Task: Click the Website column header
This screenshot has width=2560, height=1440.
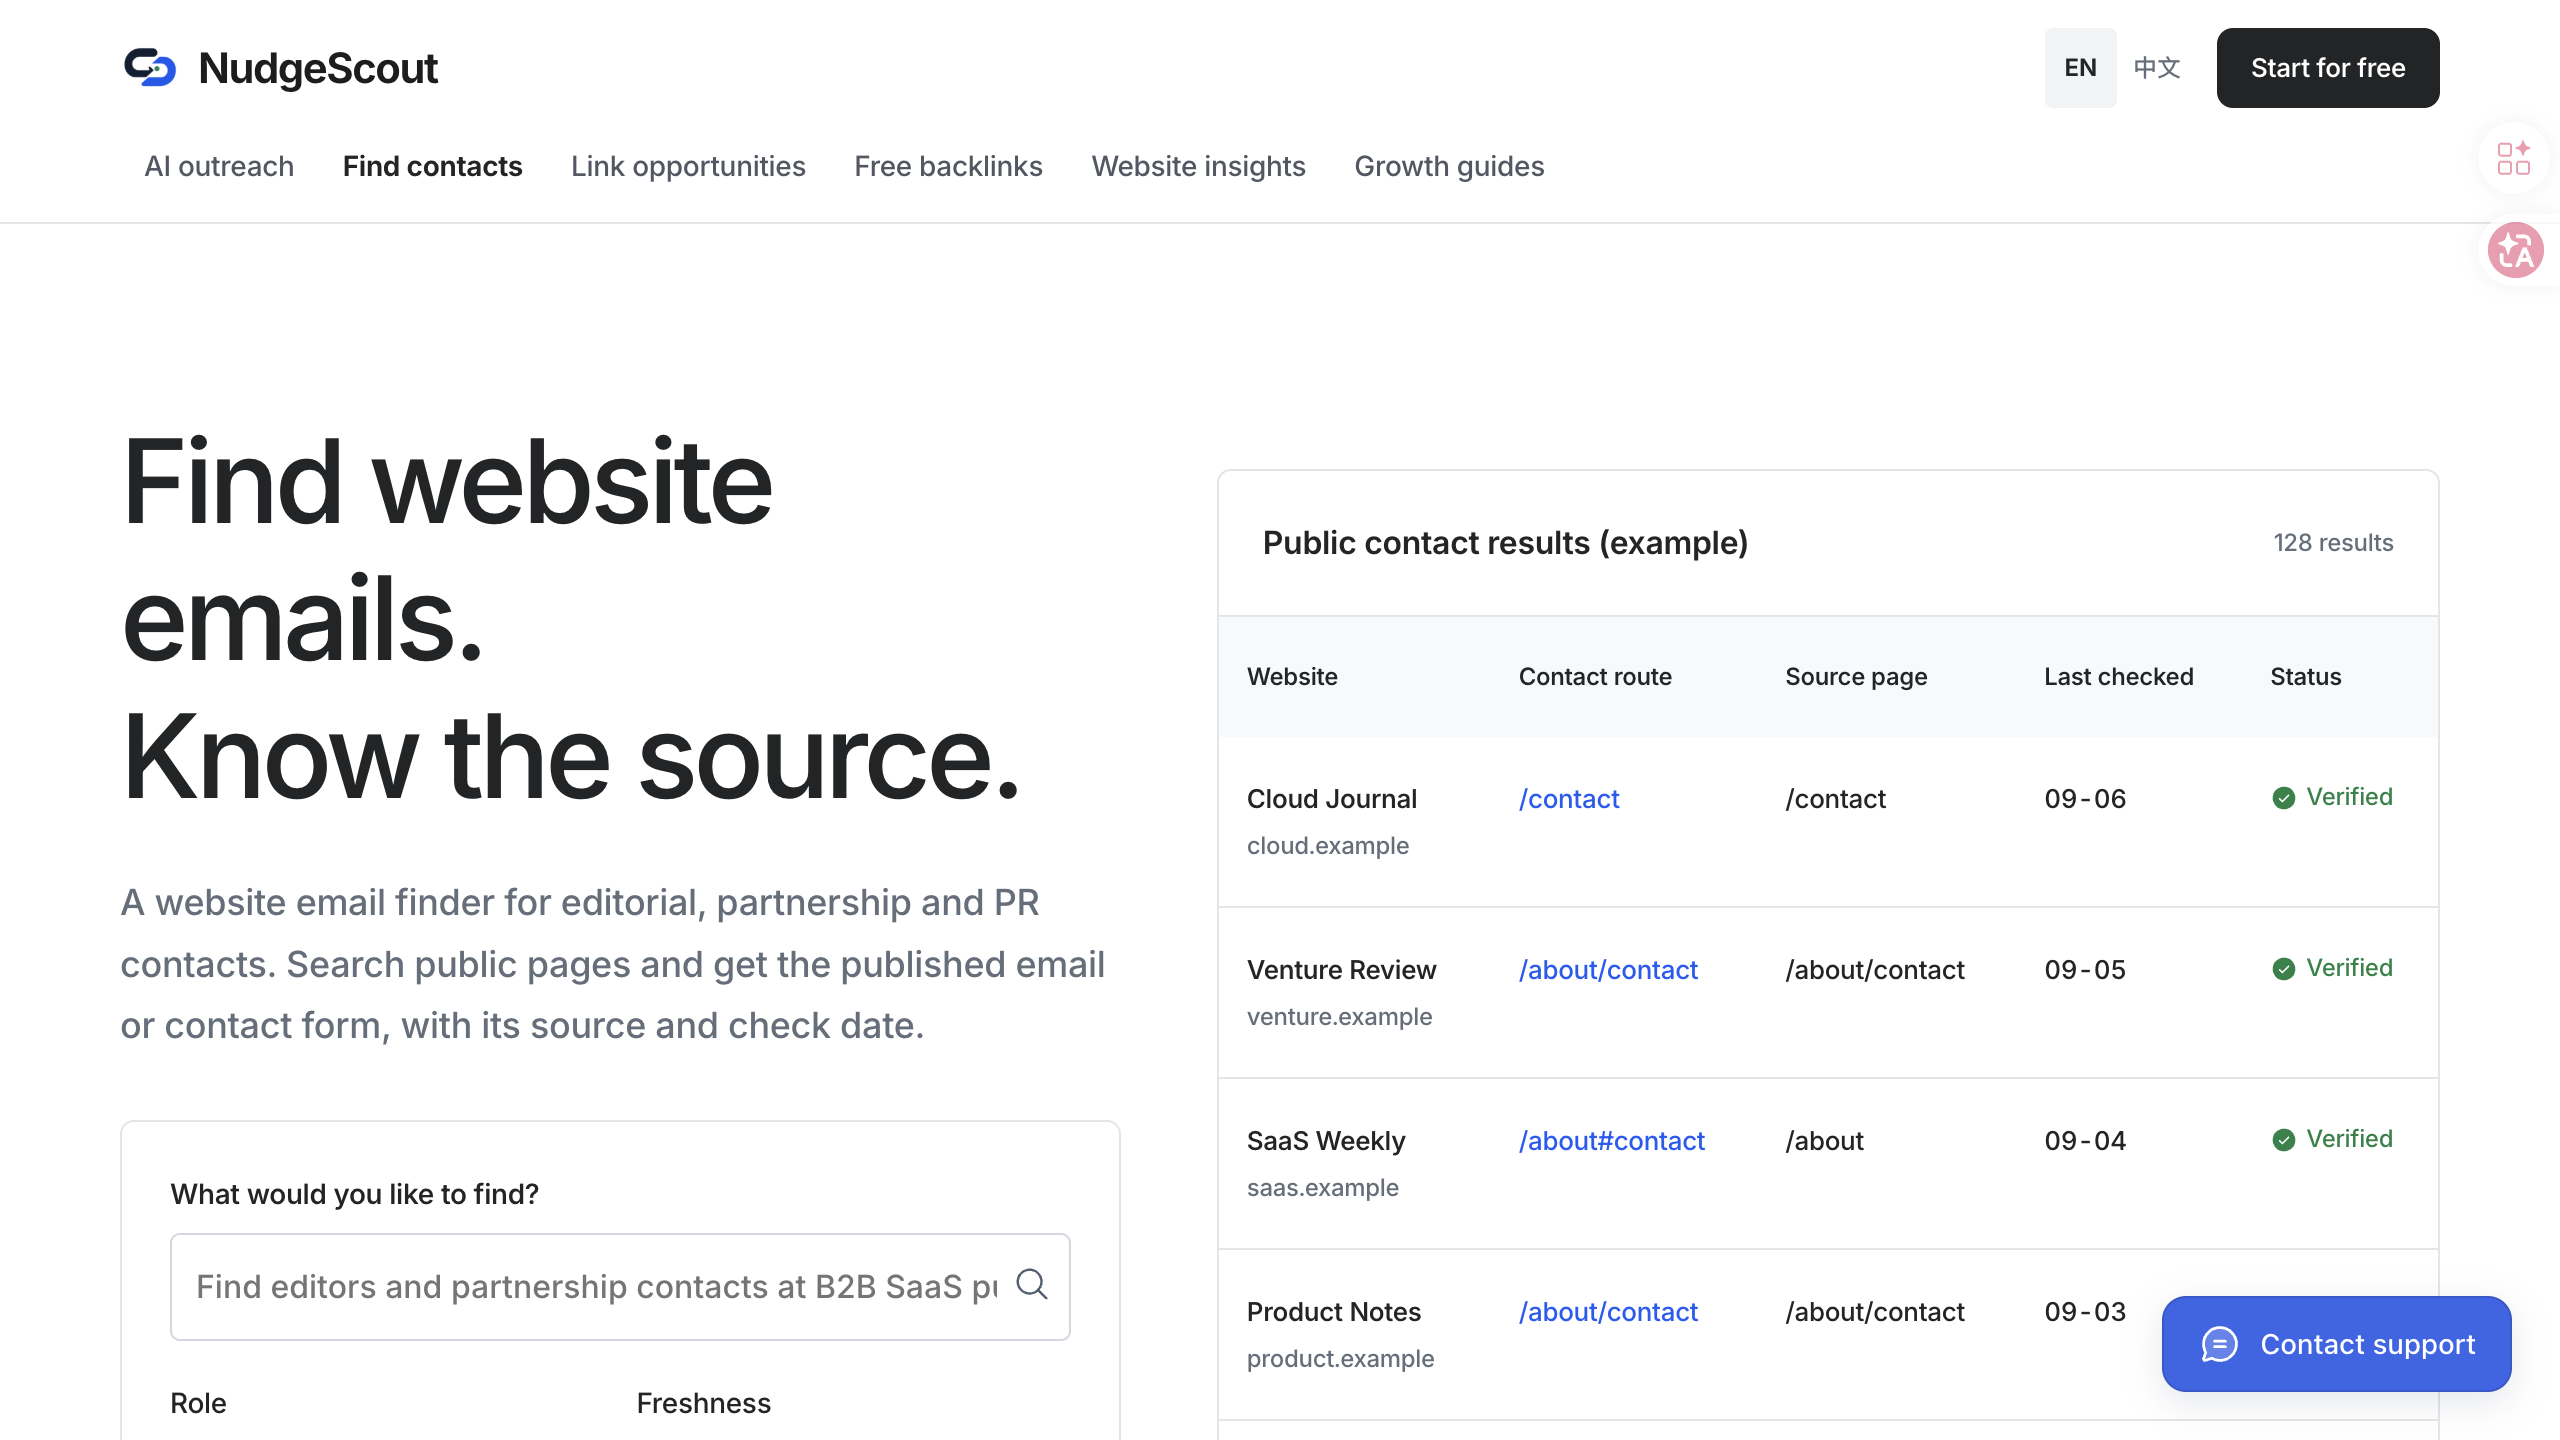Action: click(x=1292, y=677)
